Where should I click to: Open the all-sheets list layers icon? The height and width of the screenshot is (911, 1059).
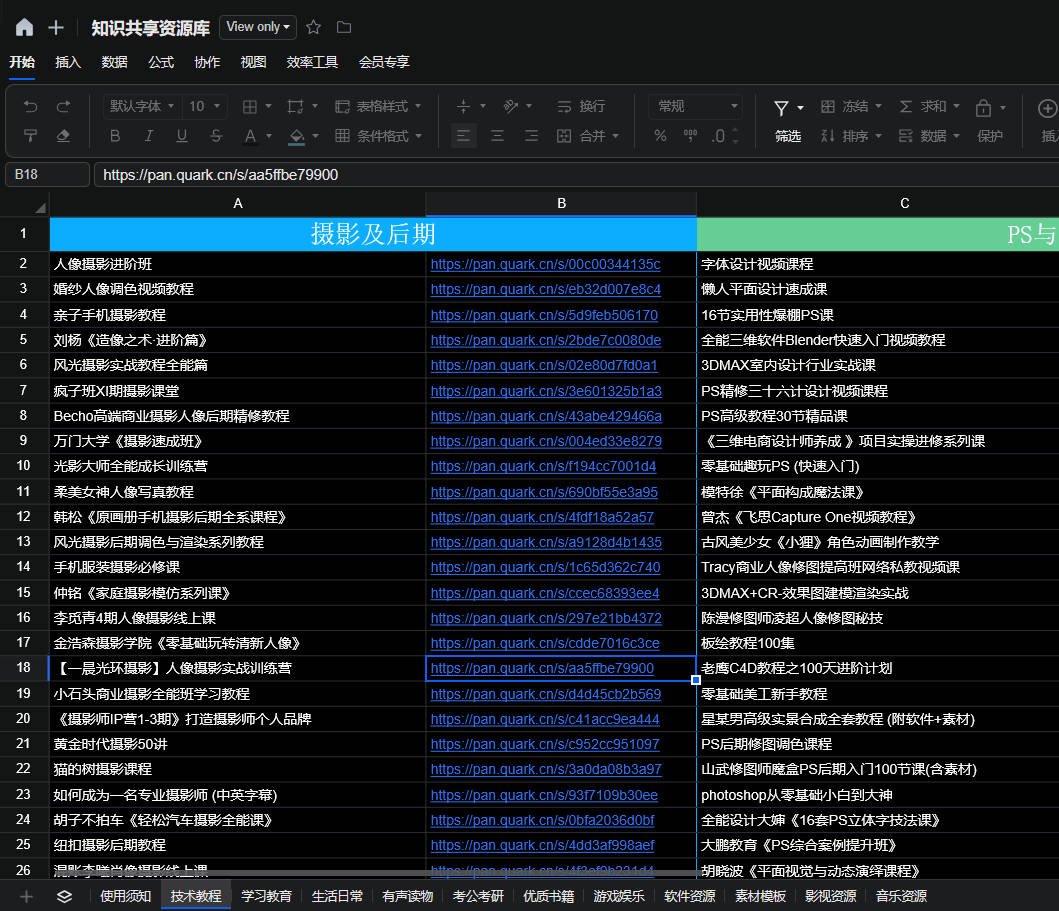click(x=64, y=896)
